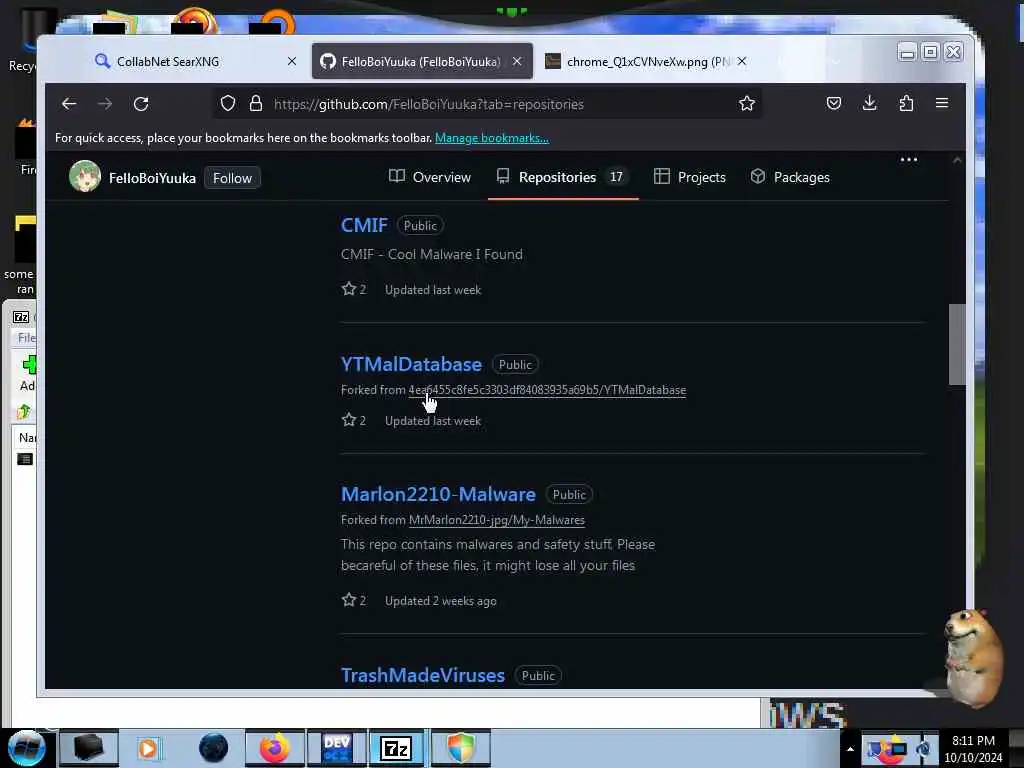
Task: Click the taskbar clock showing 8:11 PM
Action: point(973,748)
